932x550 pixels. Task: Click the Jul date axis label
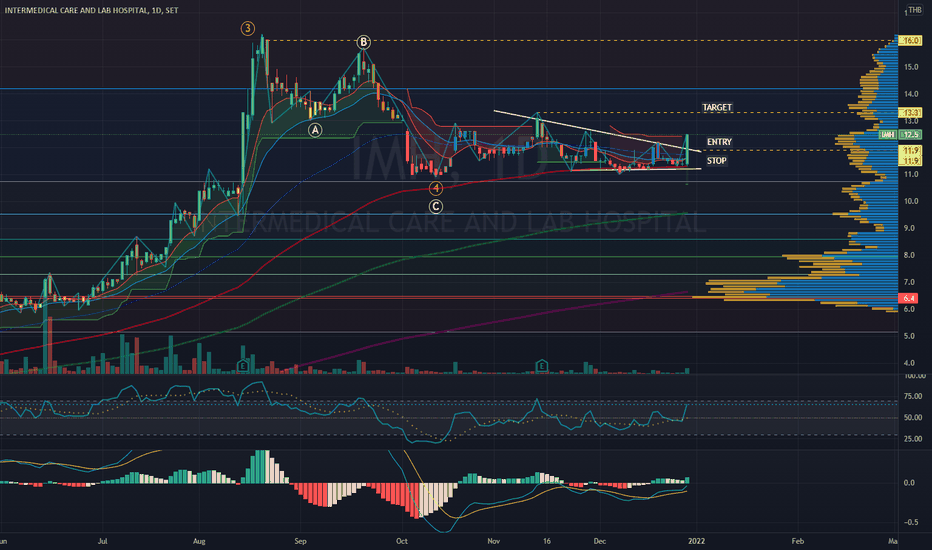tap(102, 541)
